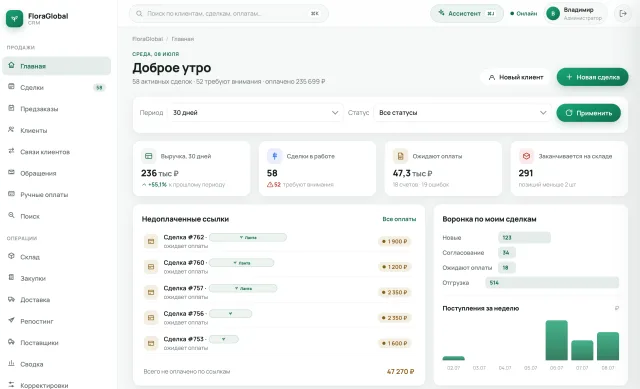Click the Применить button
640x389 pixels.
click(x=589, y=113)
